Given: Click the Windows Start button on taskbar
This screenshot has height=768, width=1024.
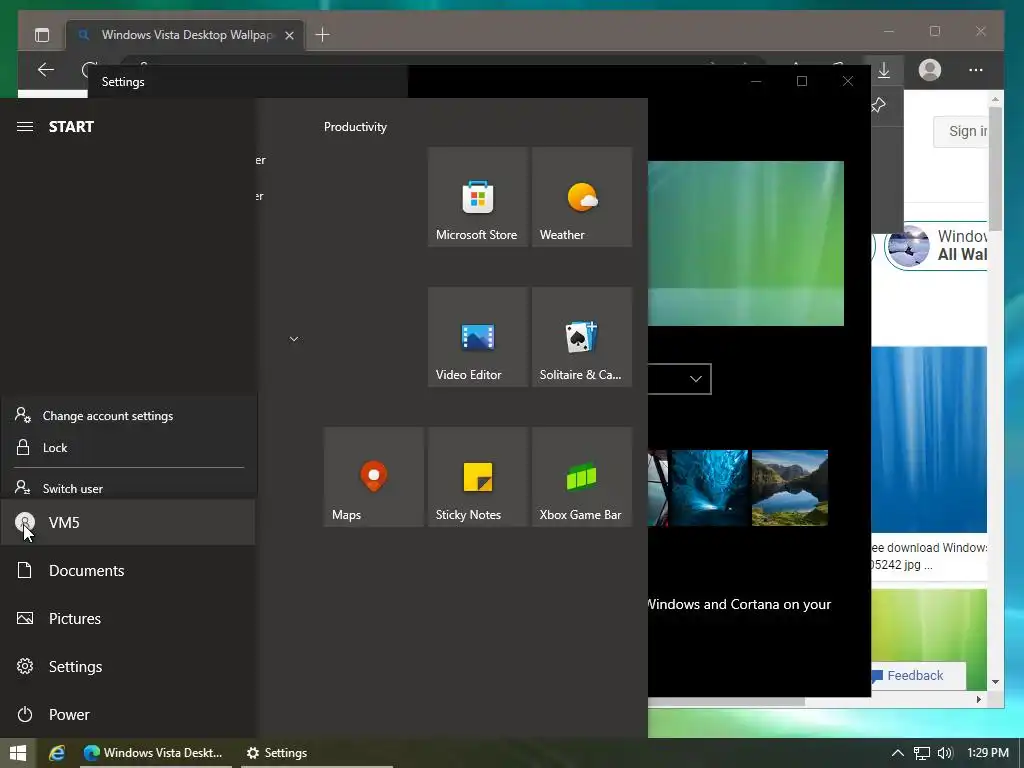Looking at the screenshot, I should pos(18,753).
